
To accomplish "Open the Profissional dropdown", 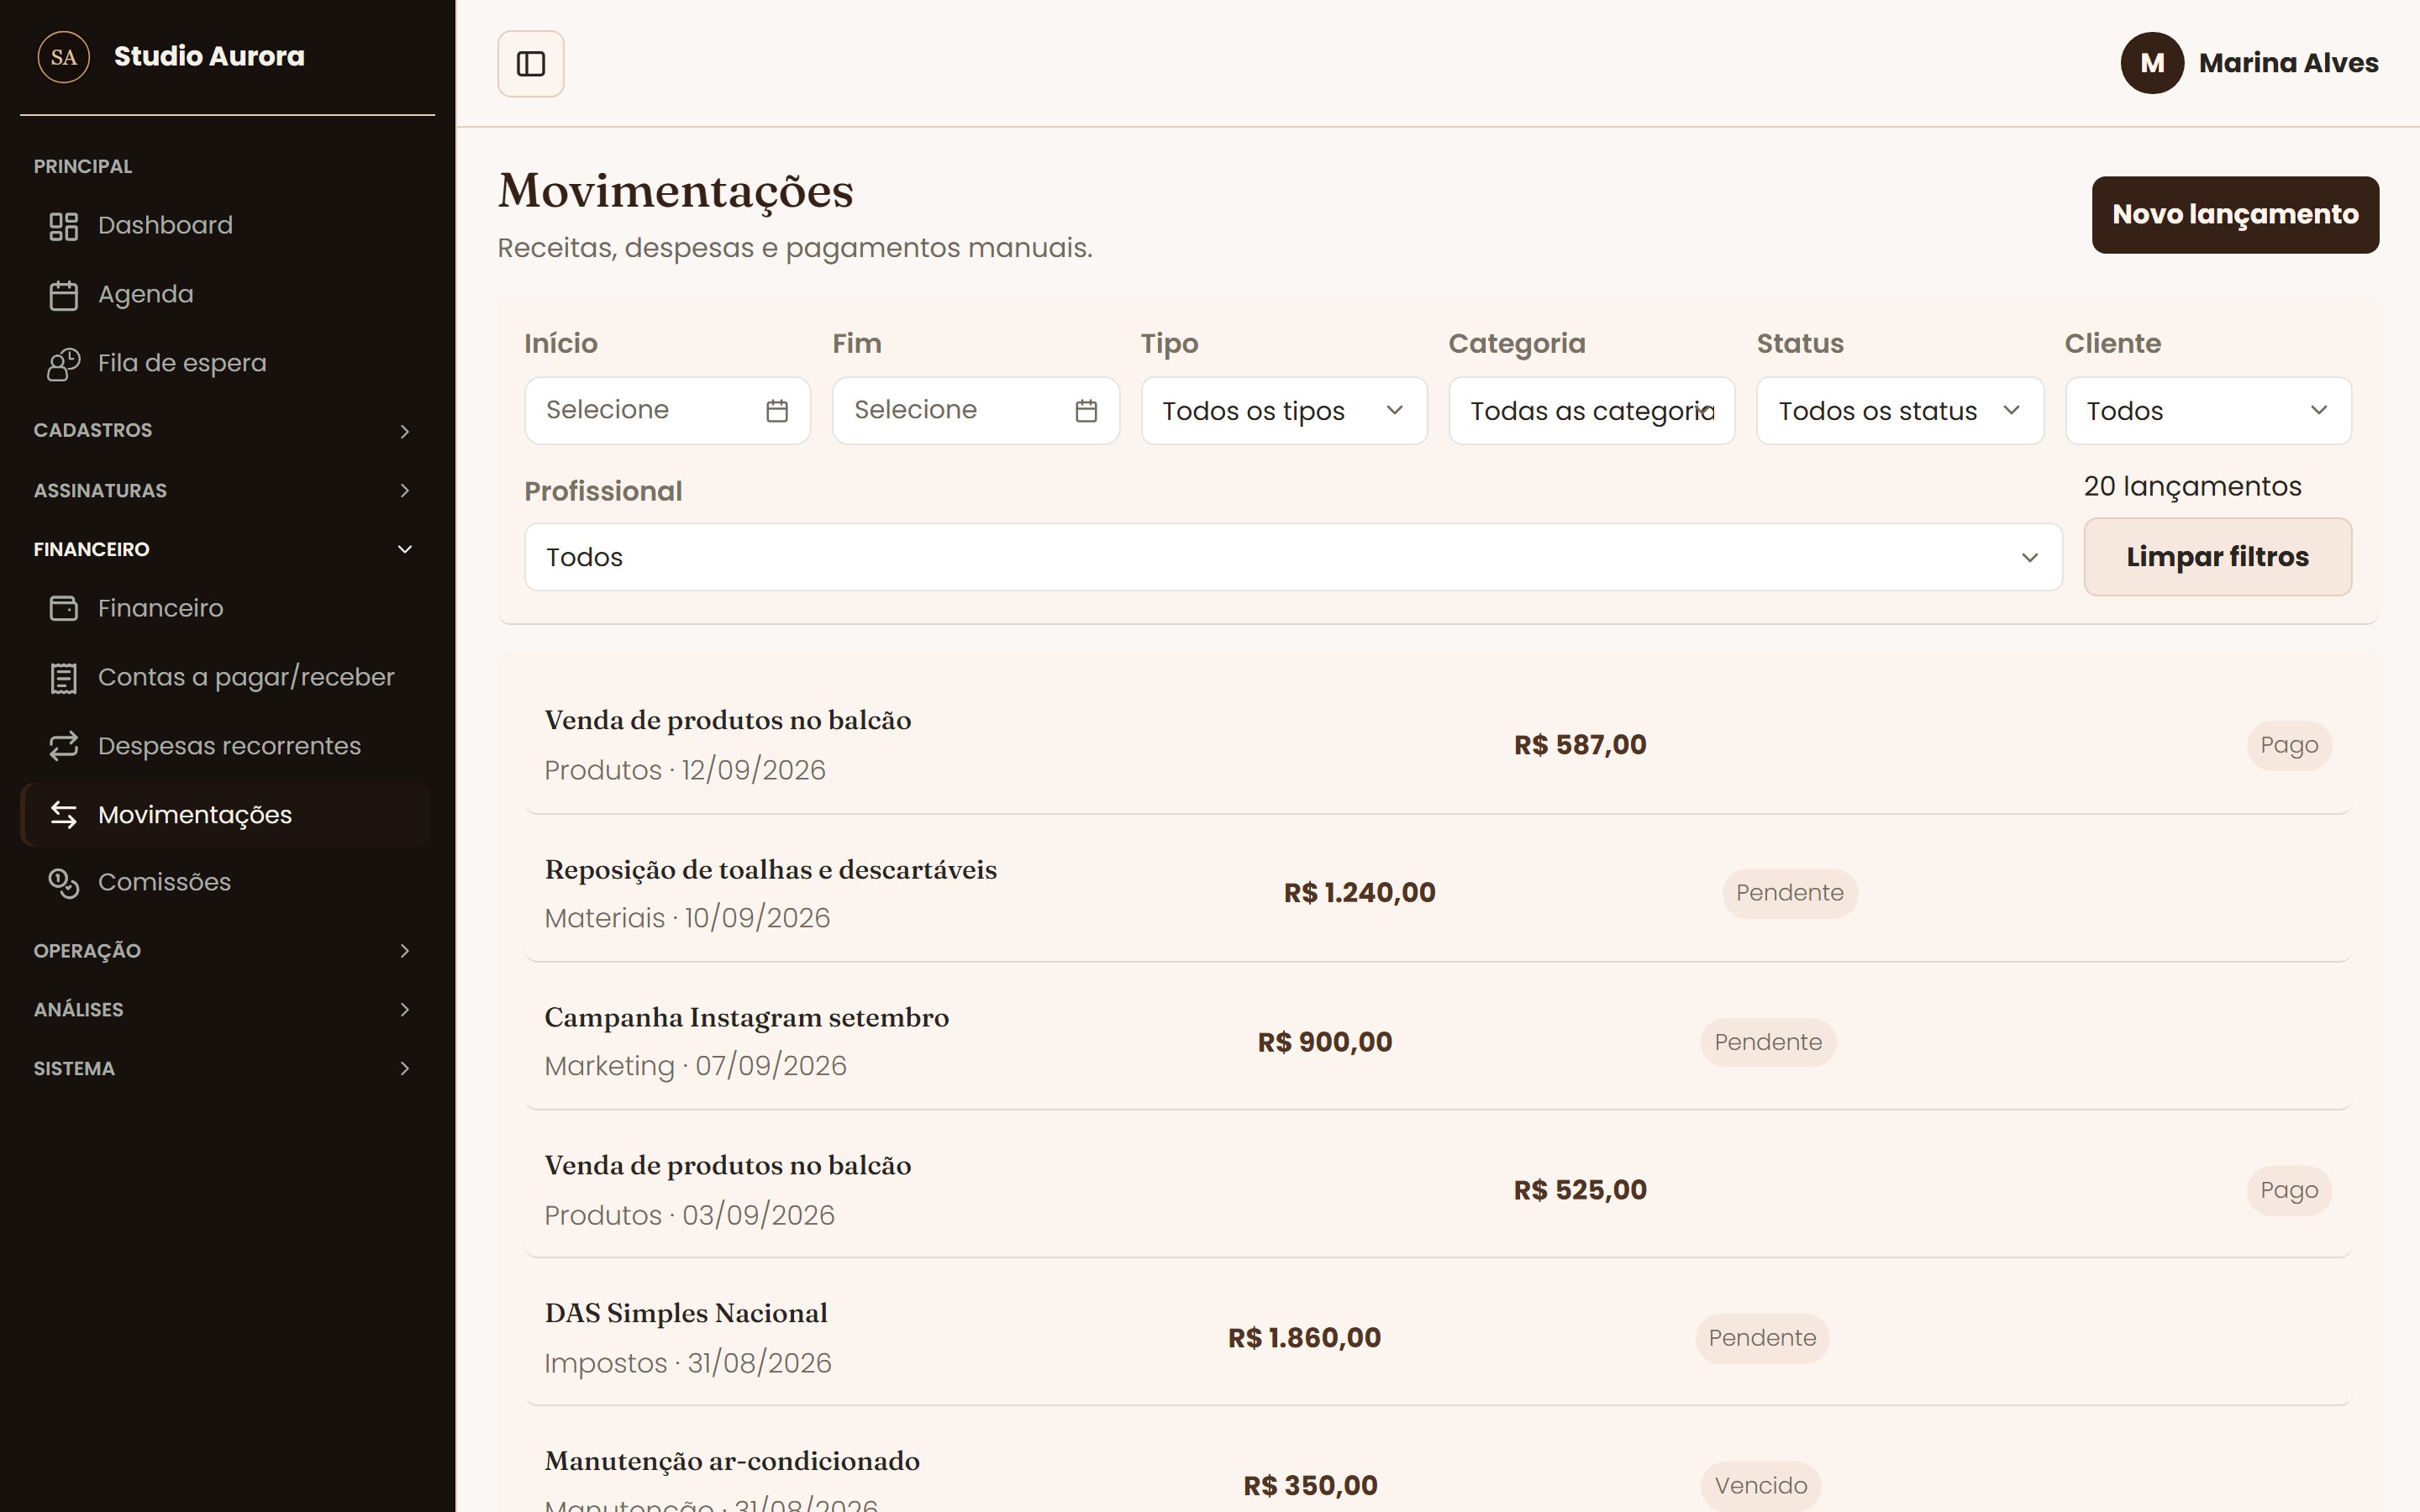I will point(1293,557).
